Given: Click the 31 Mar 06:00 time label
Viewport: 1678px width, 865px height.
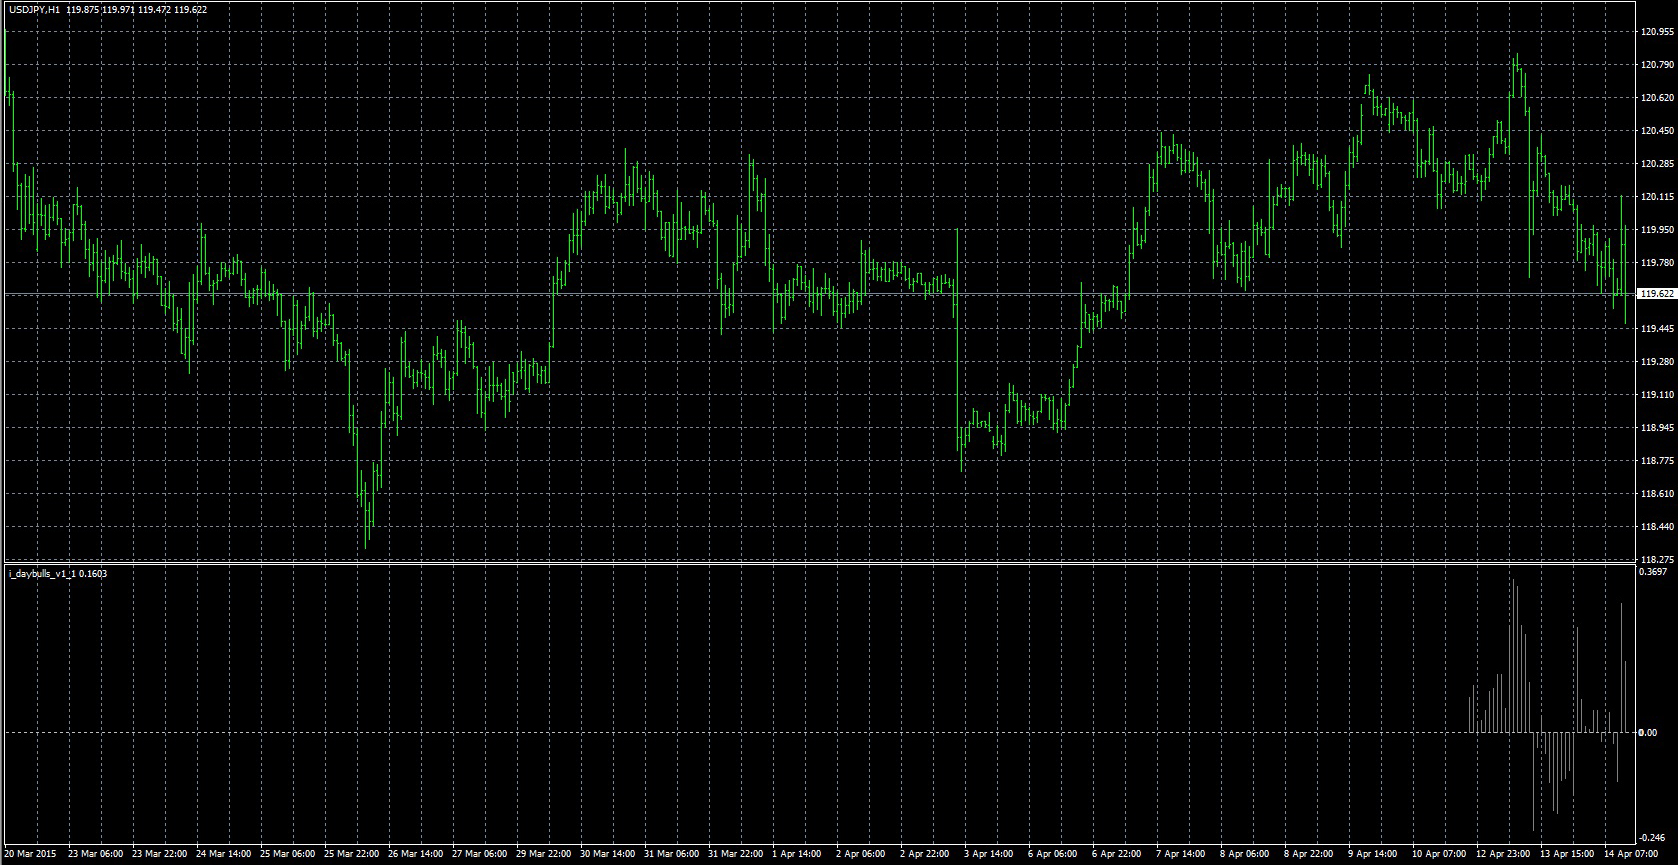Looking at the screenshot, I should [x=672, y=855].
